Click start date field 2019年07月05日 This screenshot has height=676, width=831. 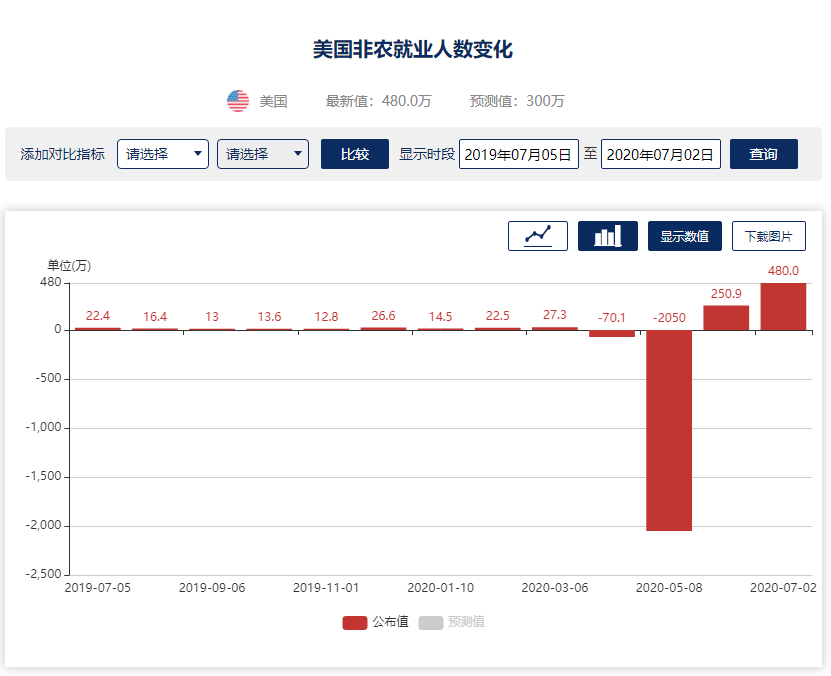[518, 154]
